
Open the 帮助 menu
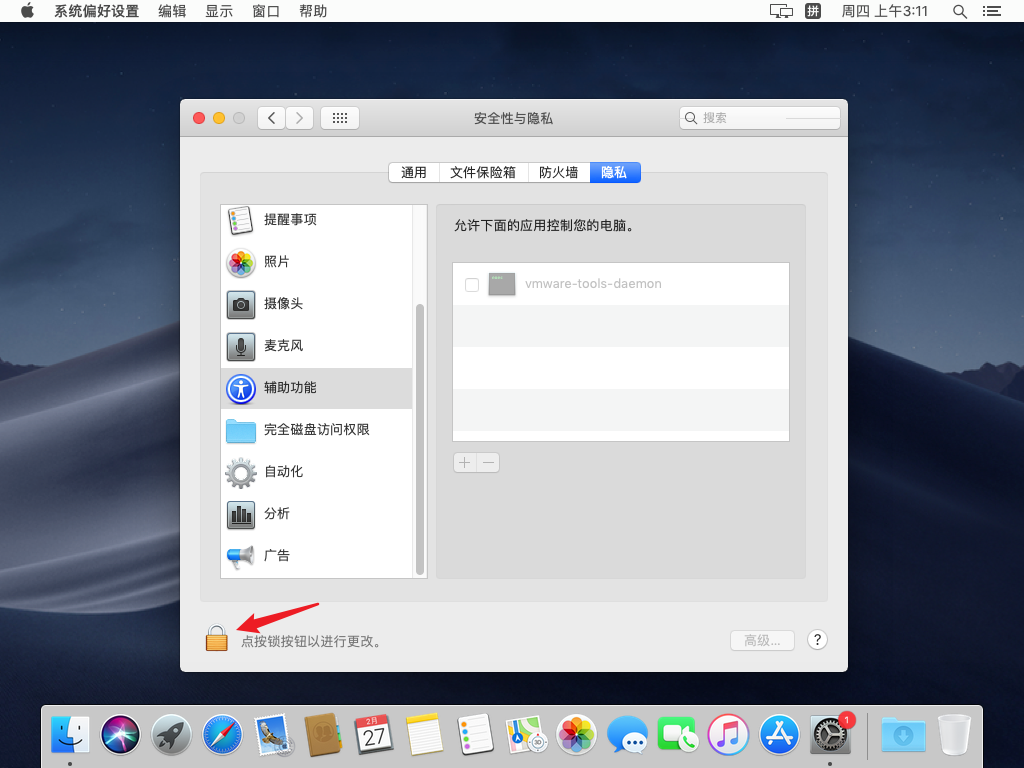click(313, 11)
